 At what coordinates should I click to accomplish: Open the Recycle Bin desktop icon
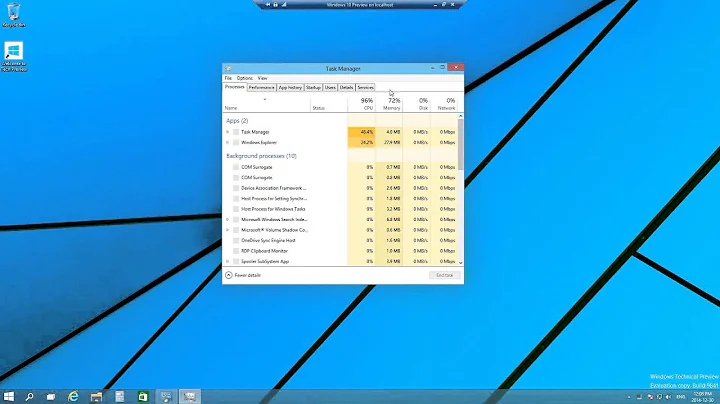13,15
